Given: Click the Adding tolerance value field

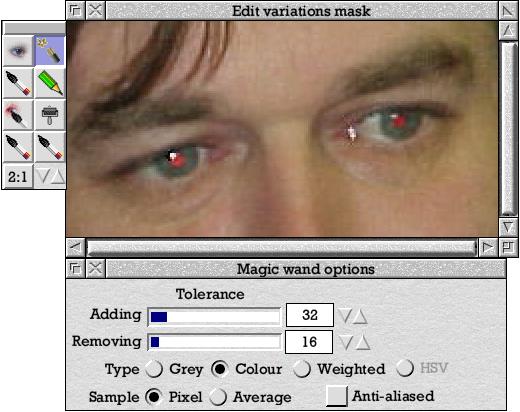Looking at the screenshot, I should (310, 315).
